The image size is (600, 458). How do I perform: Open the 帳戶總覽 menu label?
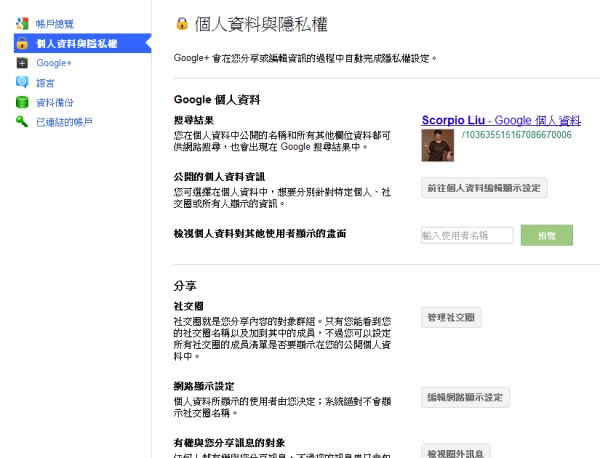click(x=55, y=23)
